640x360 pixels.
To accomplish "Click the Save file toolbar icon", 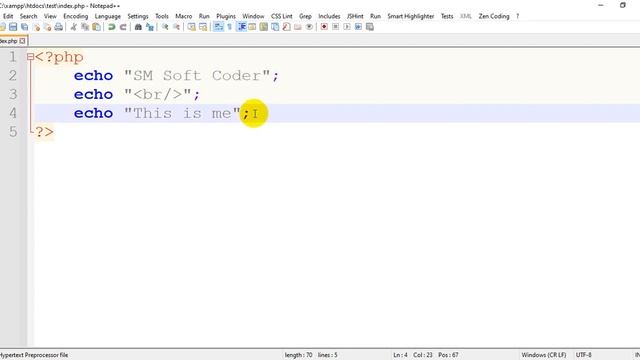I will point(13,27).
